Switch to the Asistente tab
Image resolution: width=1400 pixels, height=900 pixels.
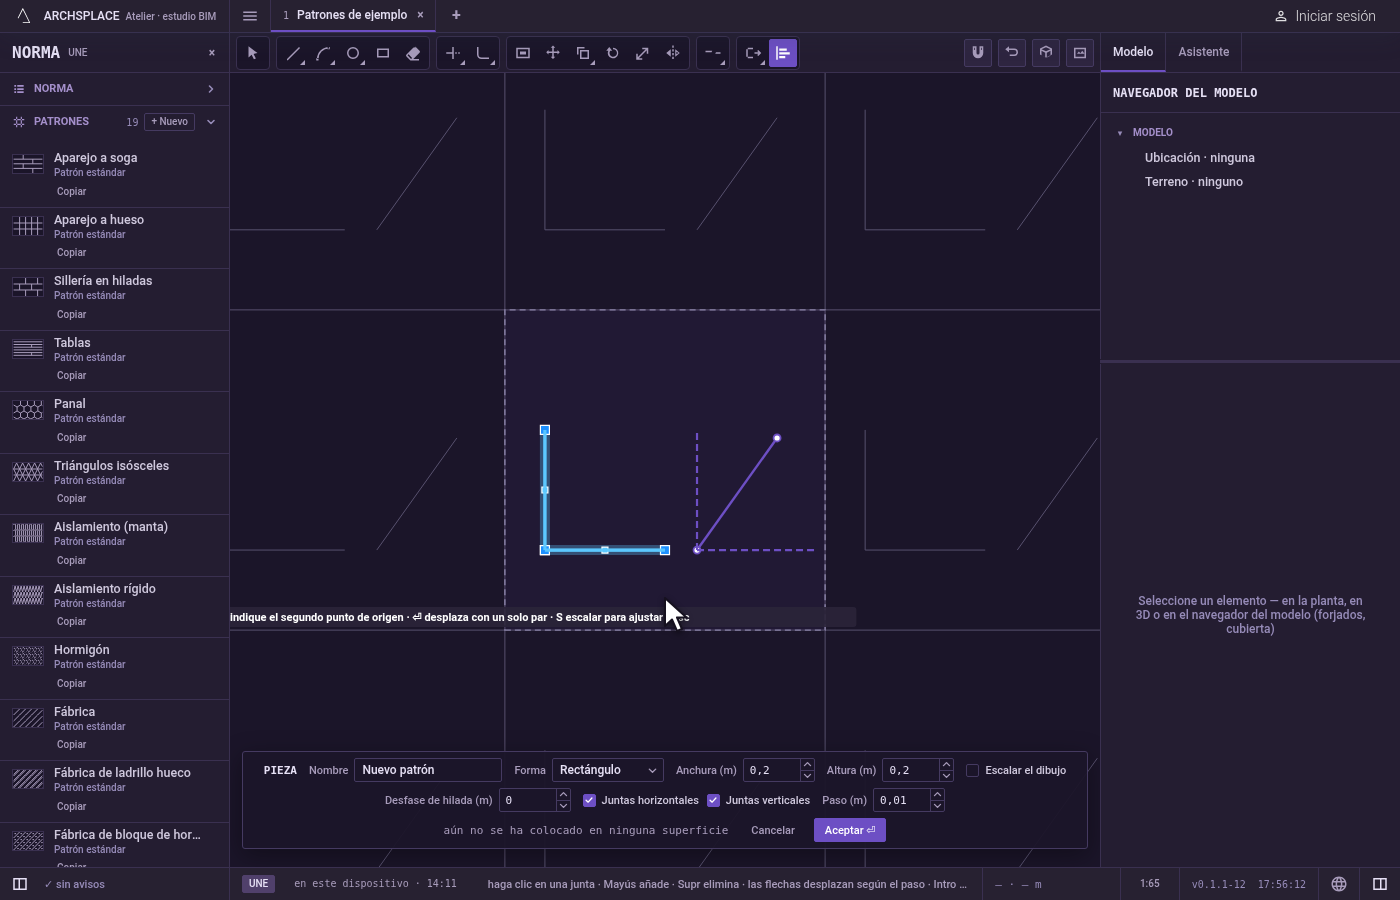pyautogui.click(x=1204, y=52)
